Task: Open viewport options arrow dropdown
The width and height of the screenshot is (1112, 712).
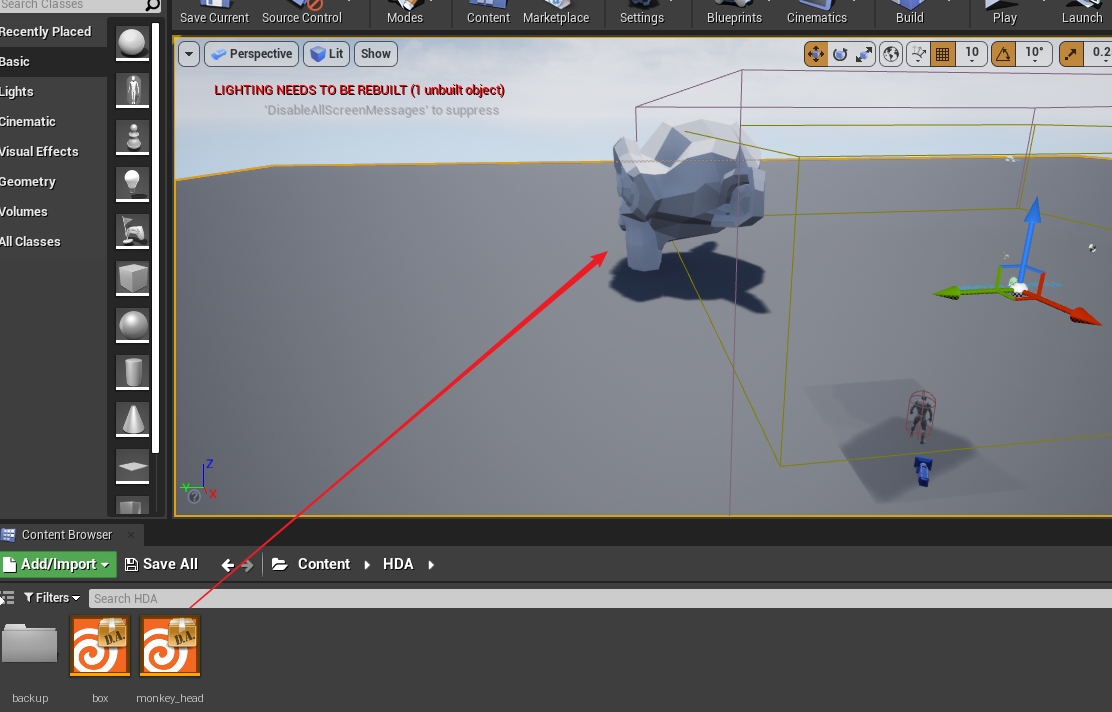Action: click(189, 54)
